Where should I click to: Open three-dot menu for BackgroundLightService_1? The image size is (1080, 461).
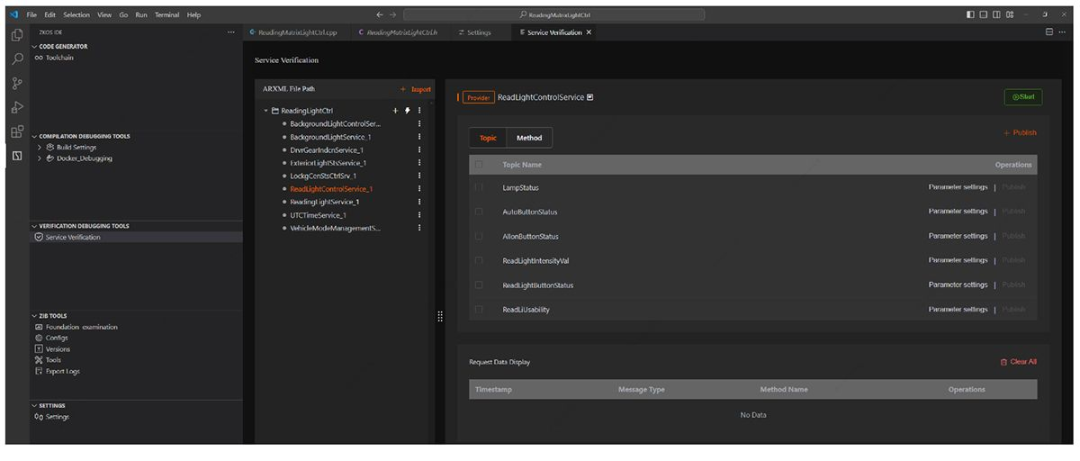419,136
